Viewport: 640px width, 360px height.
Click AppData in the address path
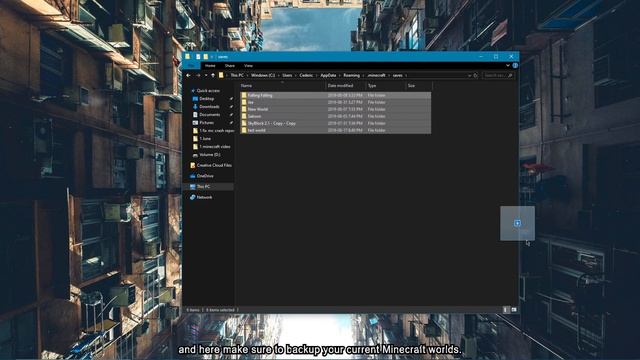pyautogui.click(x=328, y=76)
